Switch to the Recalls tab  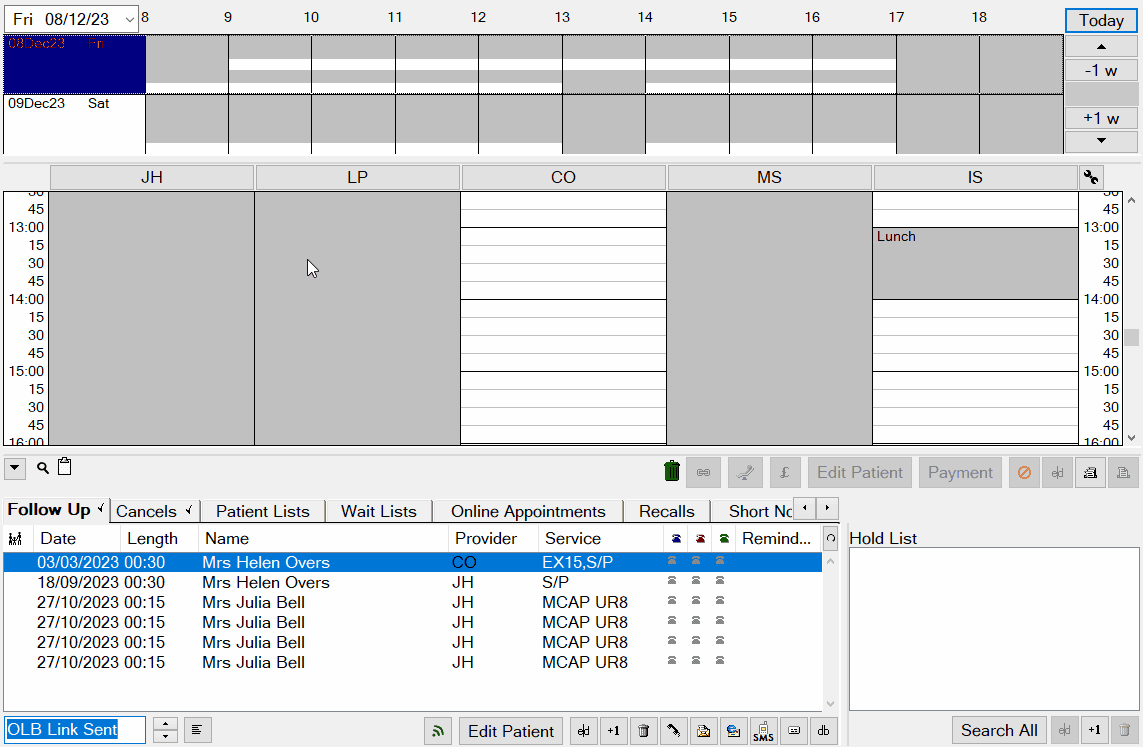666,511
